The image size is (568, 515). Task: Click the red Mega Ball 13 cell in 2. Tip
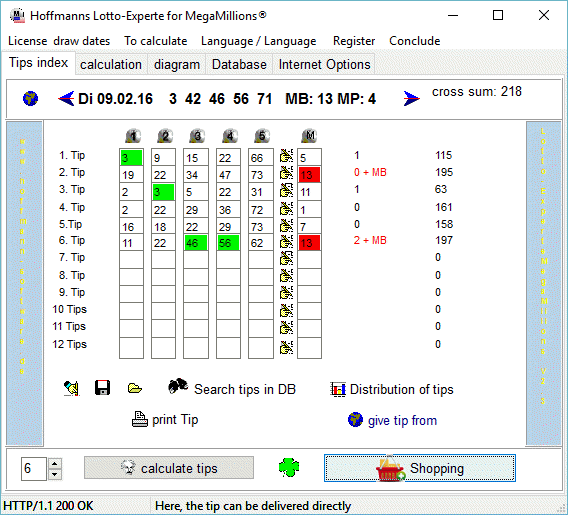309,175
